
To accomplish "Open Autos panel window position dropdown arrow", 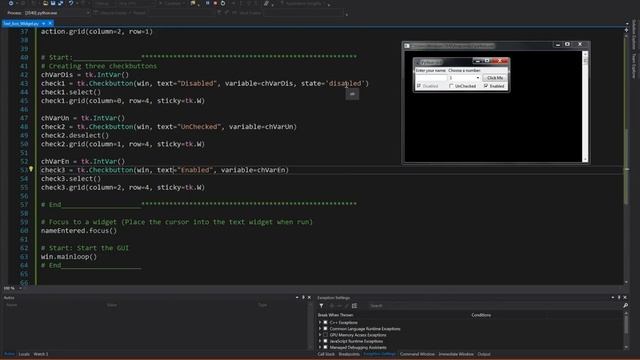I will (297, 298).
